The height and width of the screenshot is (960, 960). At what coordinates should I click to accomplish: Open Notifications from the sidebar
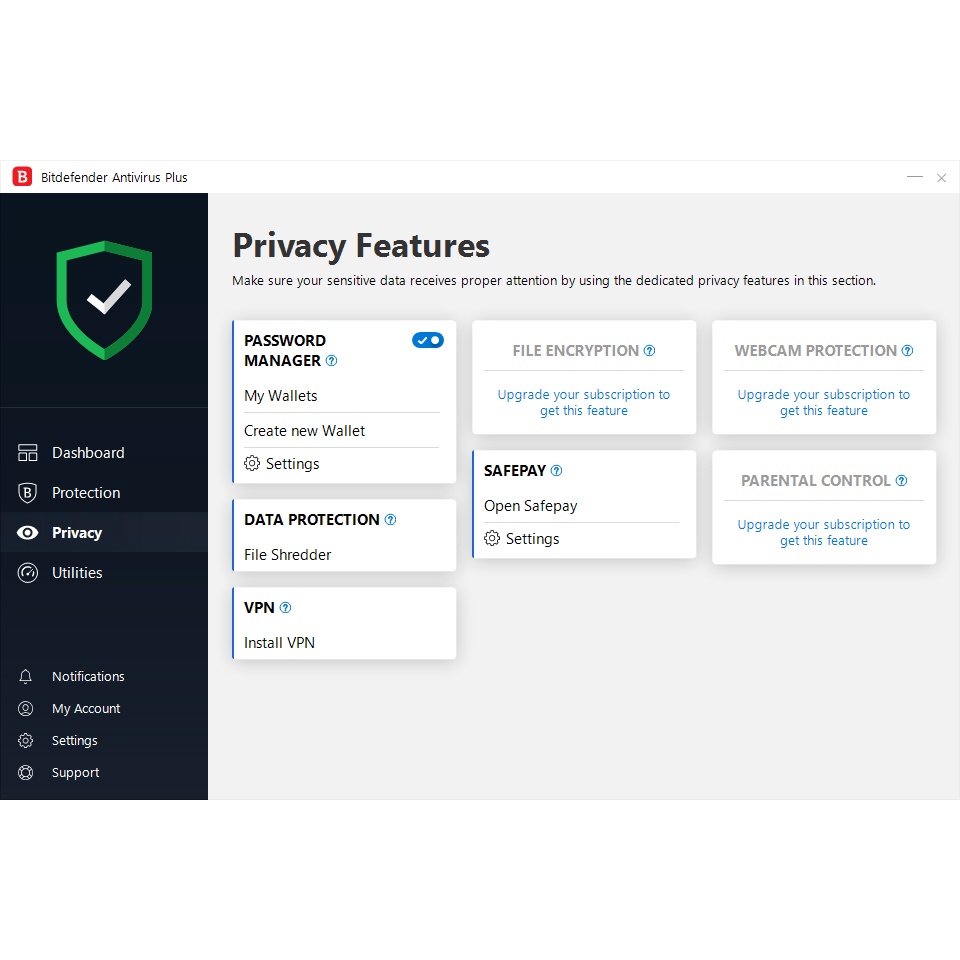click(88, 677)
